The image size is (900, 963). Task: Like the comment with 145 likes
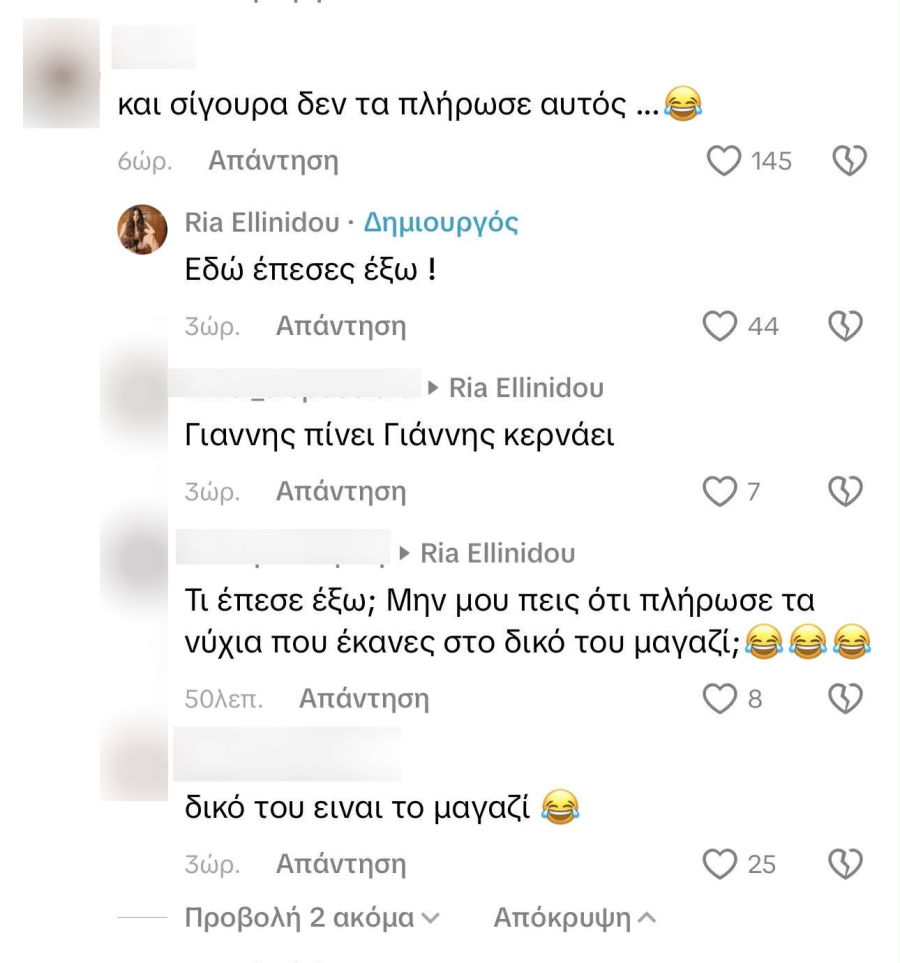[x=723, y=161]
